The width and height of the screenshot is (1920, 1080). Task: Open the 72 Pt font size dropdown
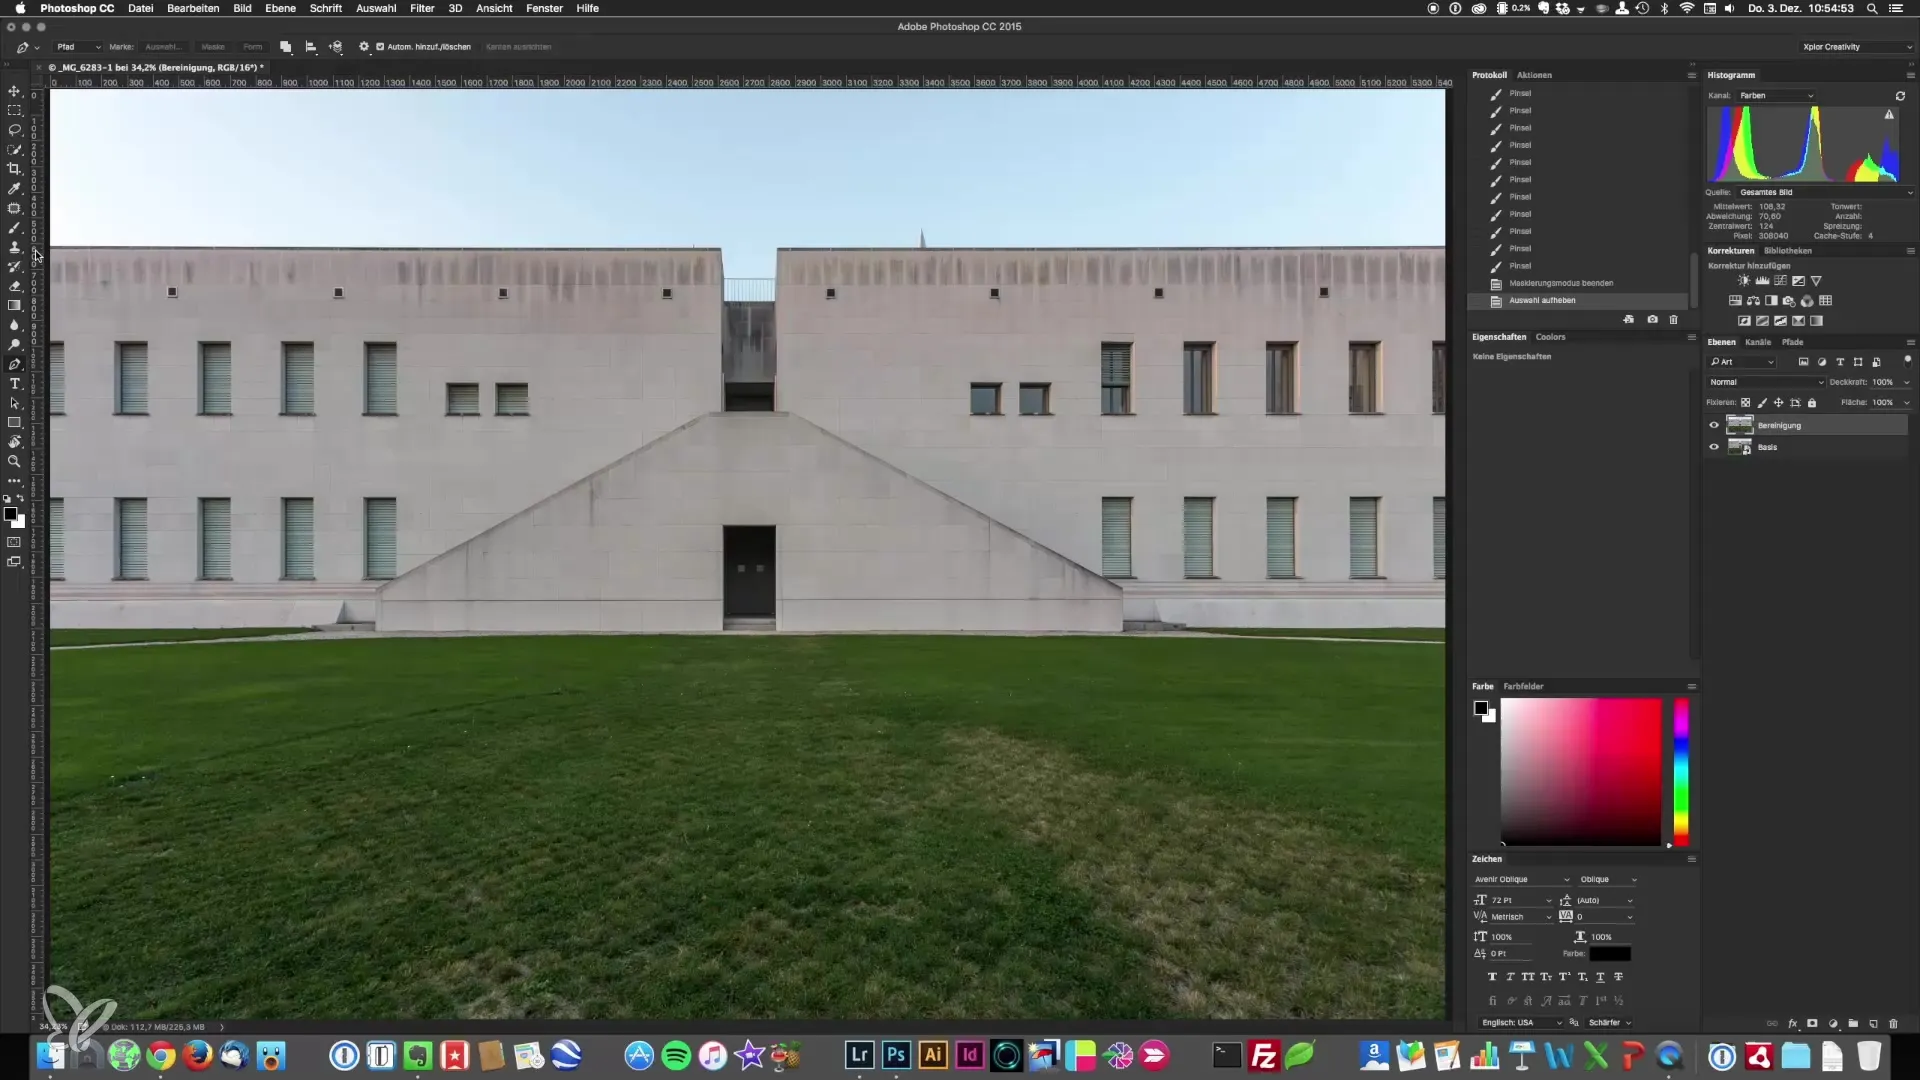coord(1522,900)
